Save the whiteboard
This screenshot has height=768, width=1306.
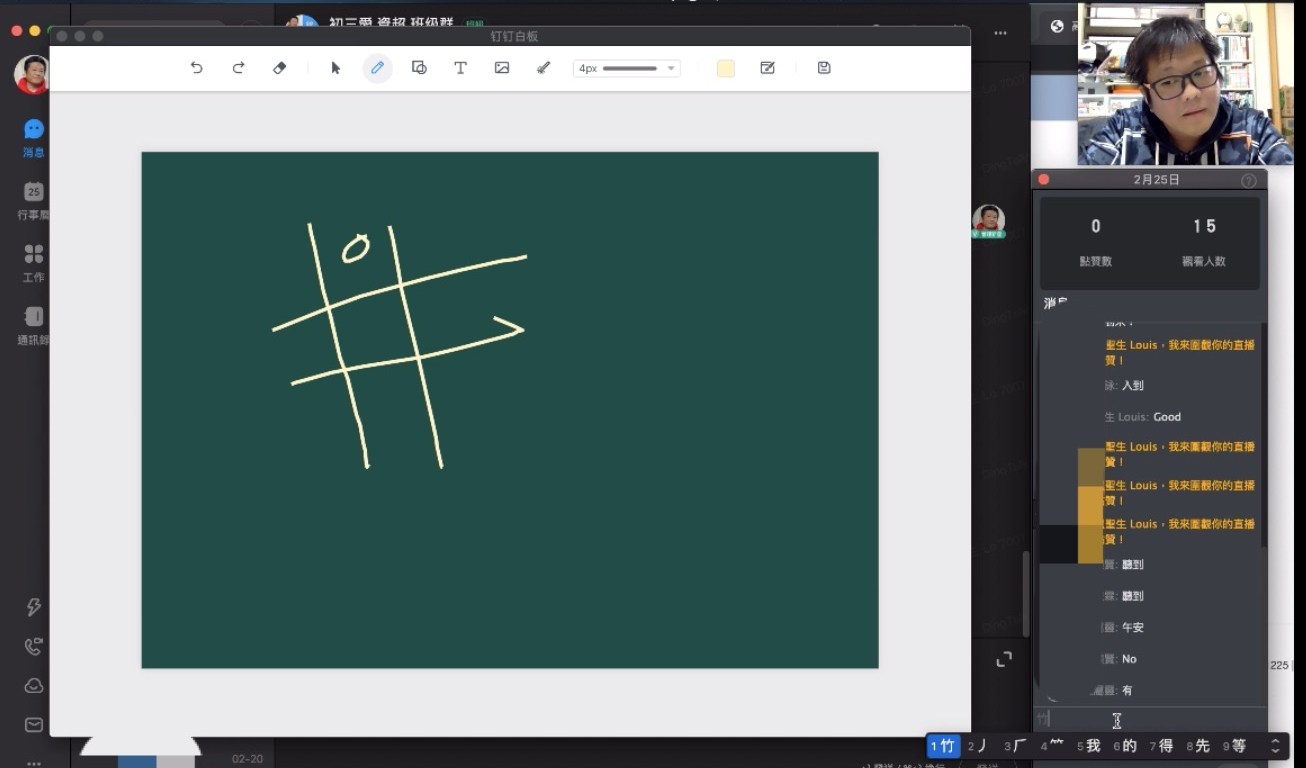click(824, 68)
